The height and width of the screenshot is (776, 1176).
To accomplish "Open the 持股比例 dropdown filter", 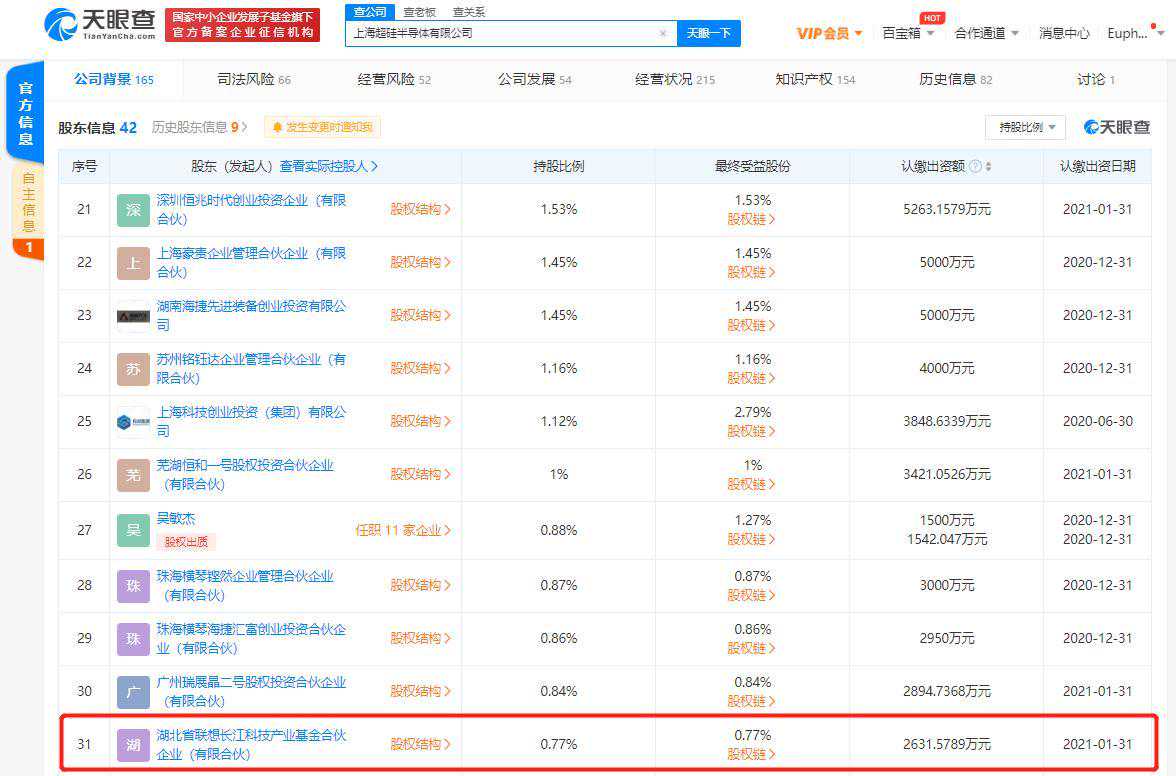I will tap(1025, 127).
